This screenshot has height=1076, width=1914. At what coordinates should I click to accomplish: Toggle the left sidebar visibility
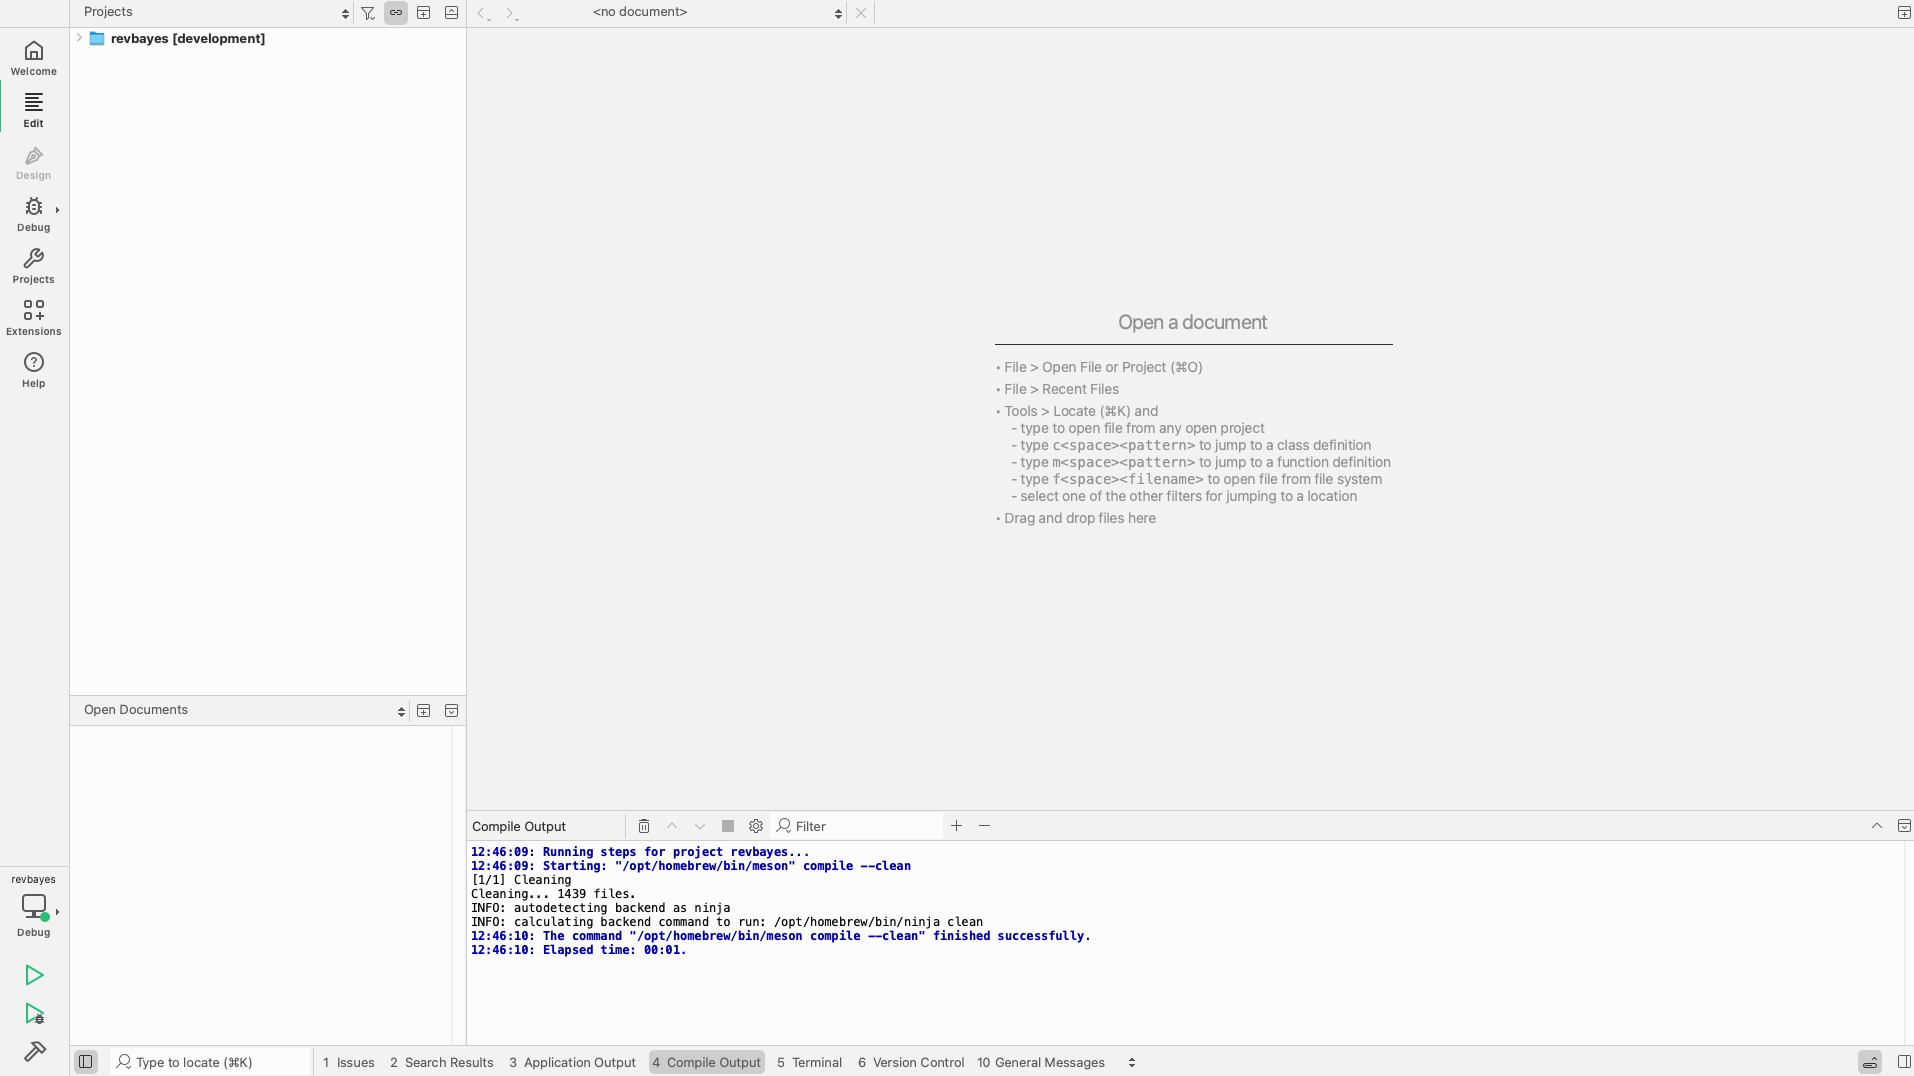coord(86,1062)
